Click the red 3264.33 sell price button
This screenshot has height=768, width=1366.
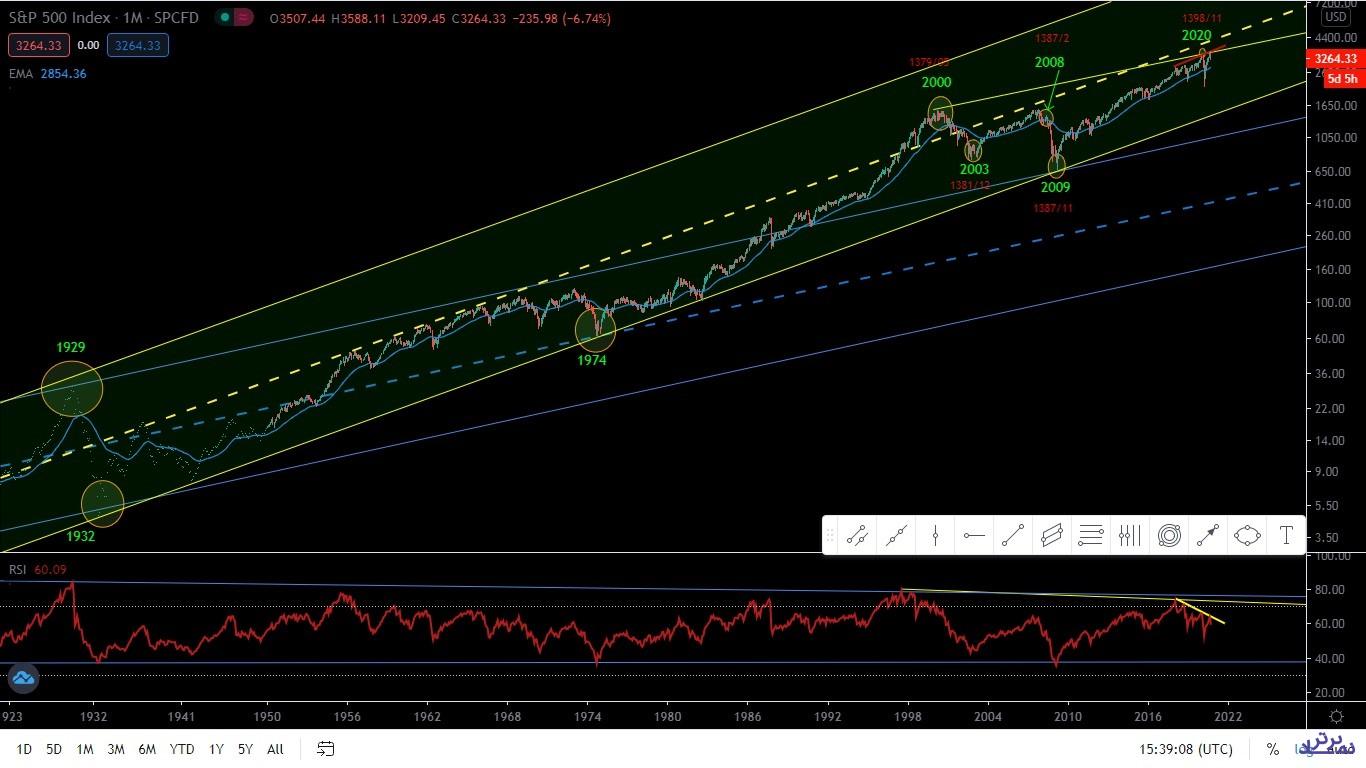coord(38,45)
